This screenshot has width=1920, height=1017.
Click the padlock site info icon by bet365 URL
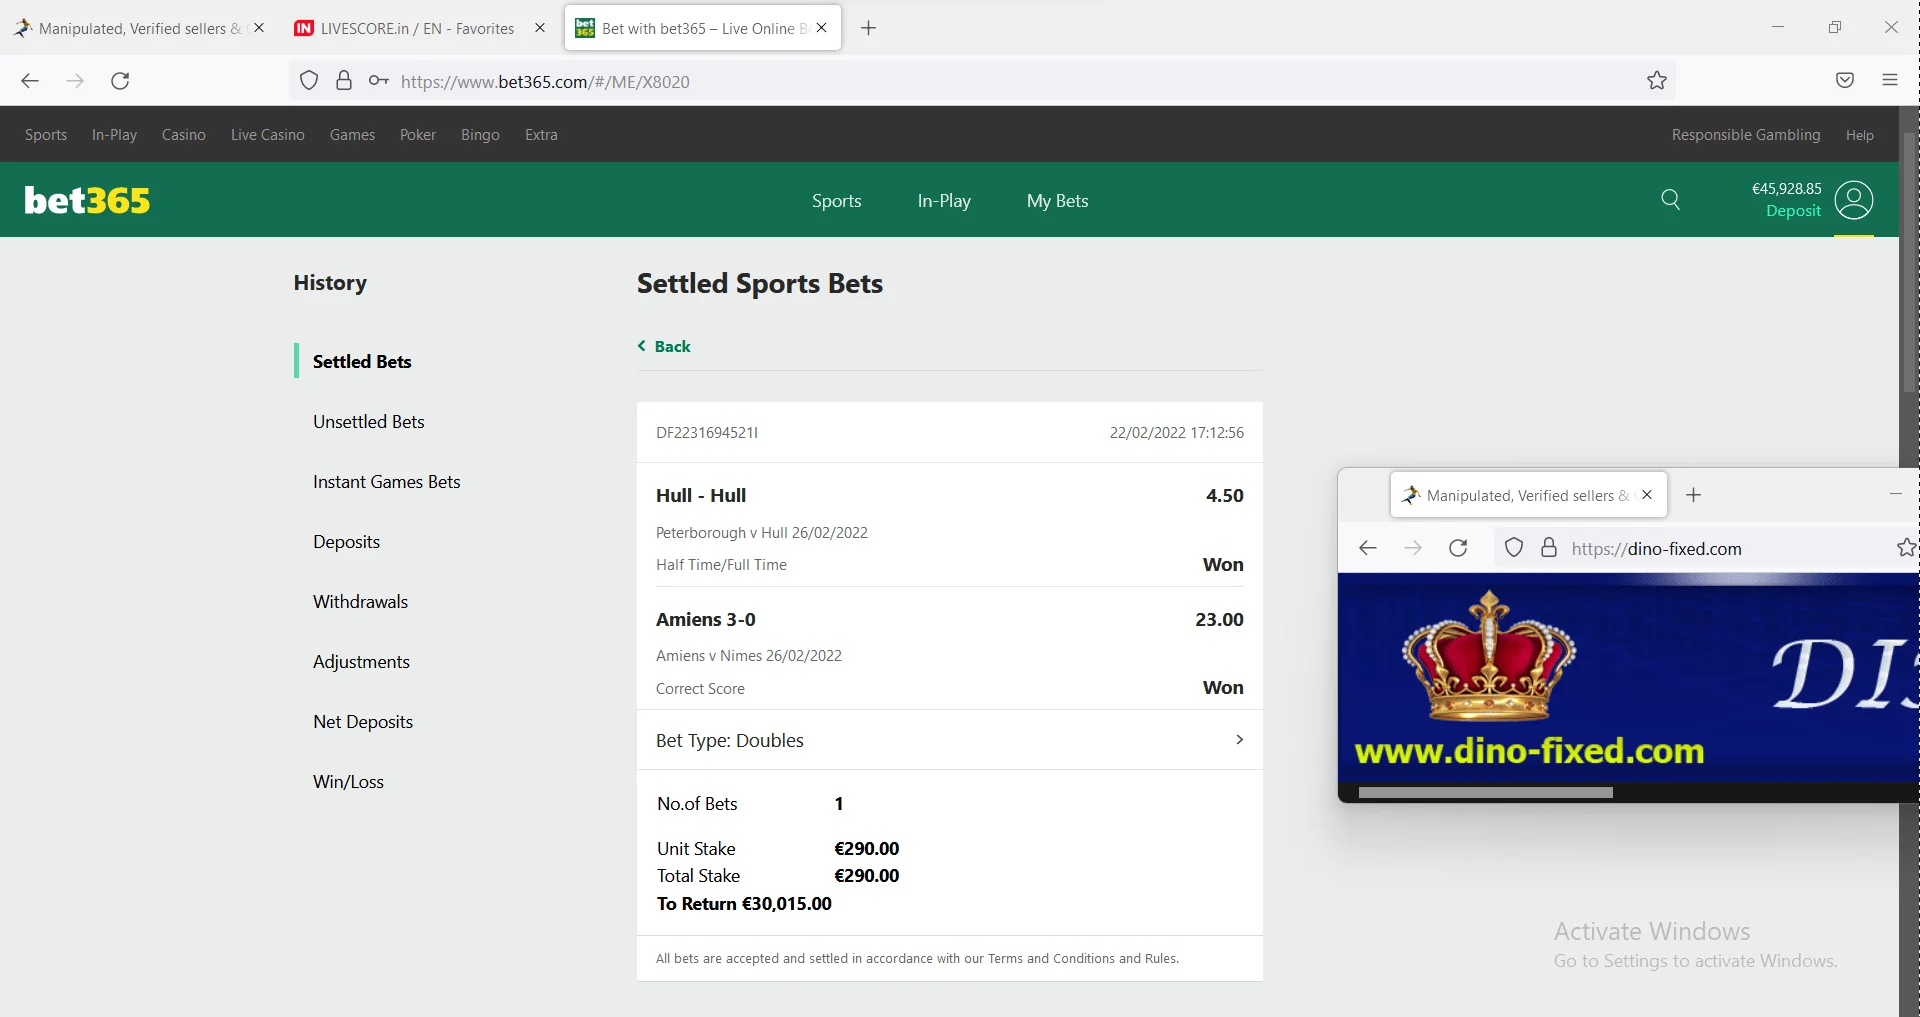[x=344, y=81]
